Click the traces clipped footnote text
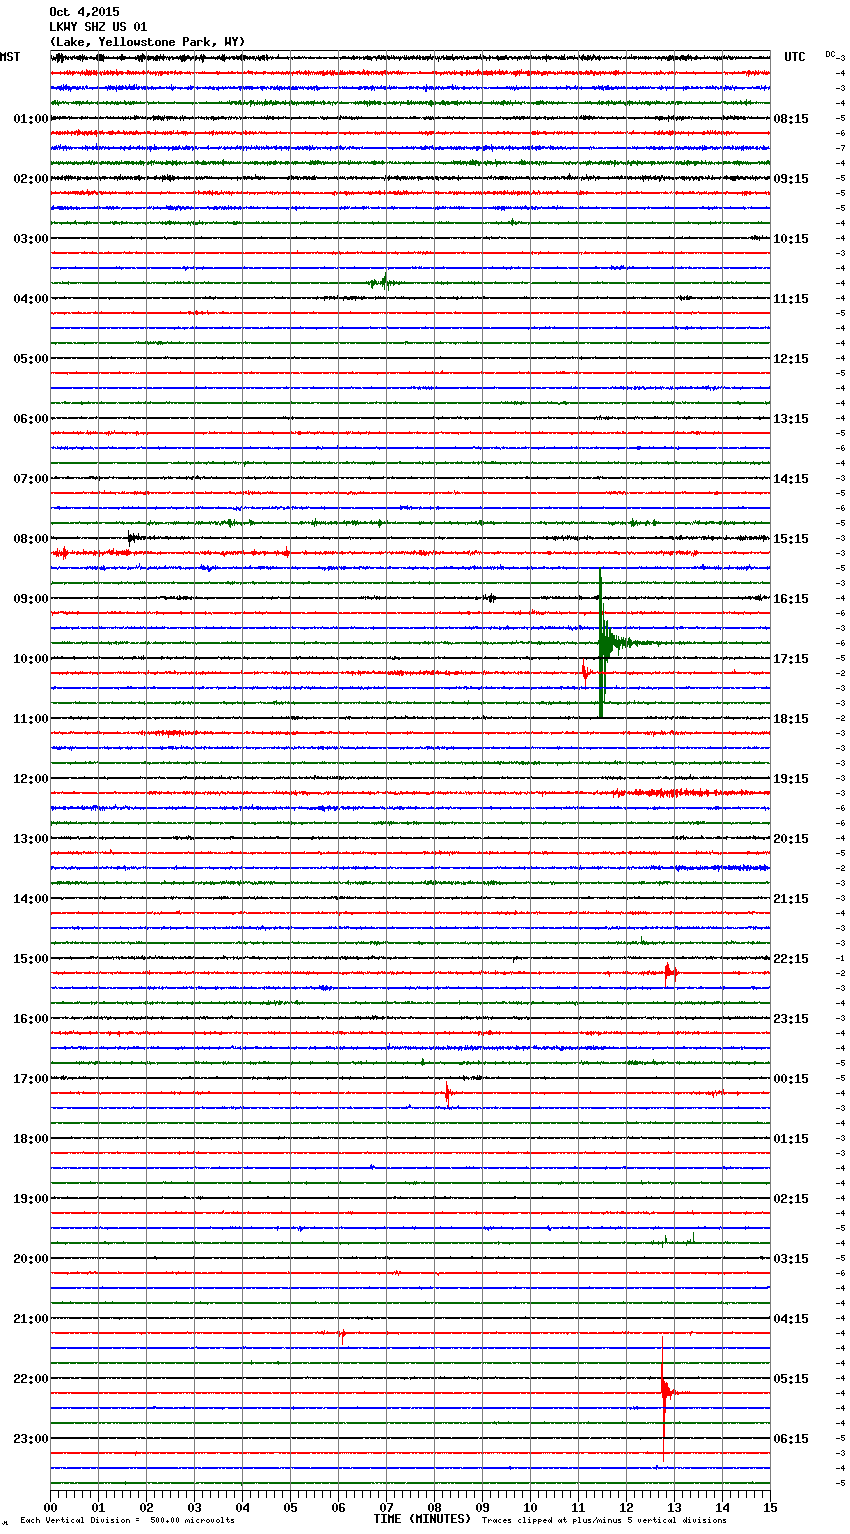The width and height of the screenshot is (850, 1534). 604,1521
